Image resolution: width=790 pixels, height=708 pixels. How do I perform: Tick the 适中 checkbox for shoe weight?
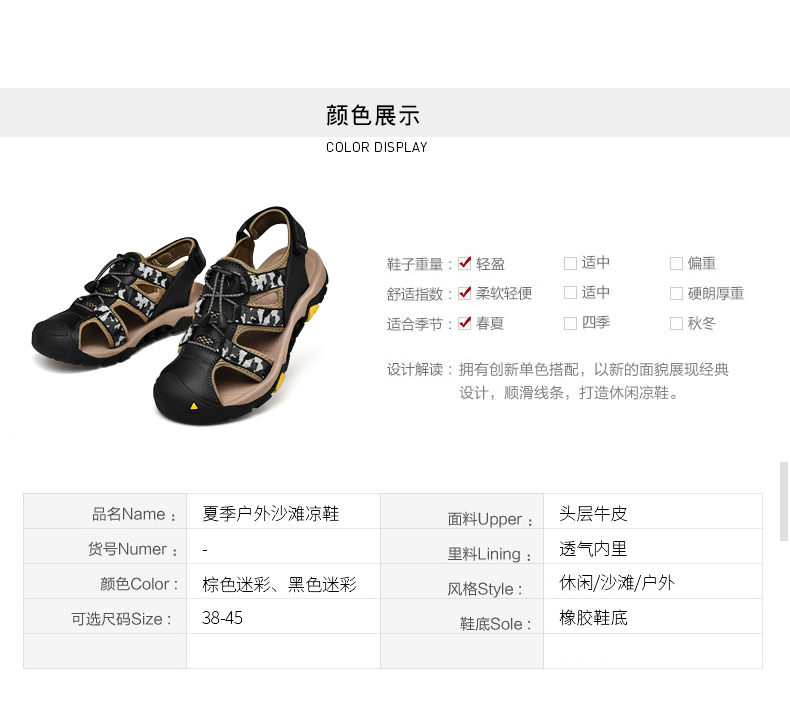(x=570, y=263)
